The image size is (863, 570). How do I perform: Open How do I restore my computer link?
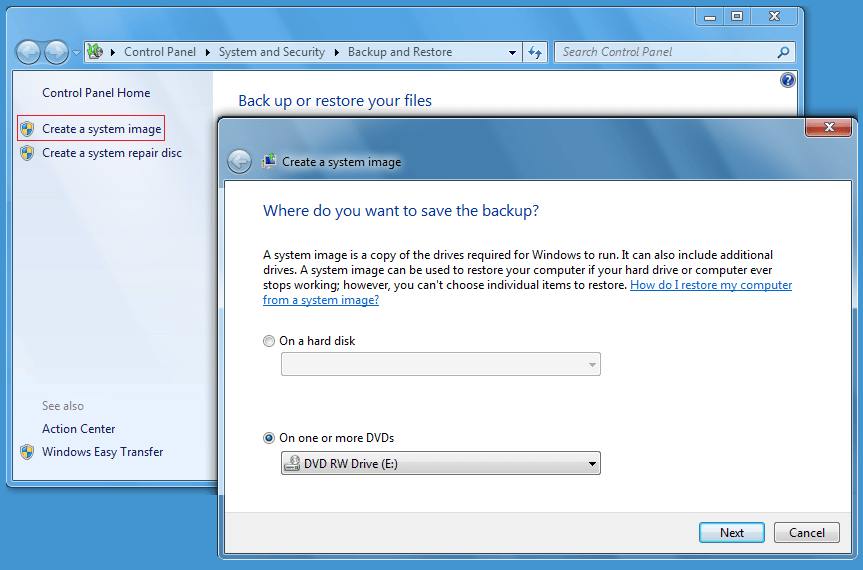click(x=527, y=292)
